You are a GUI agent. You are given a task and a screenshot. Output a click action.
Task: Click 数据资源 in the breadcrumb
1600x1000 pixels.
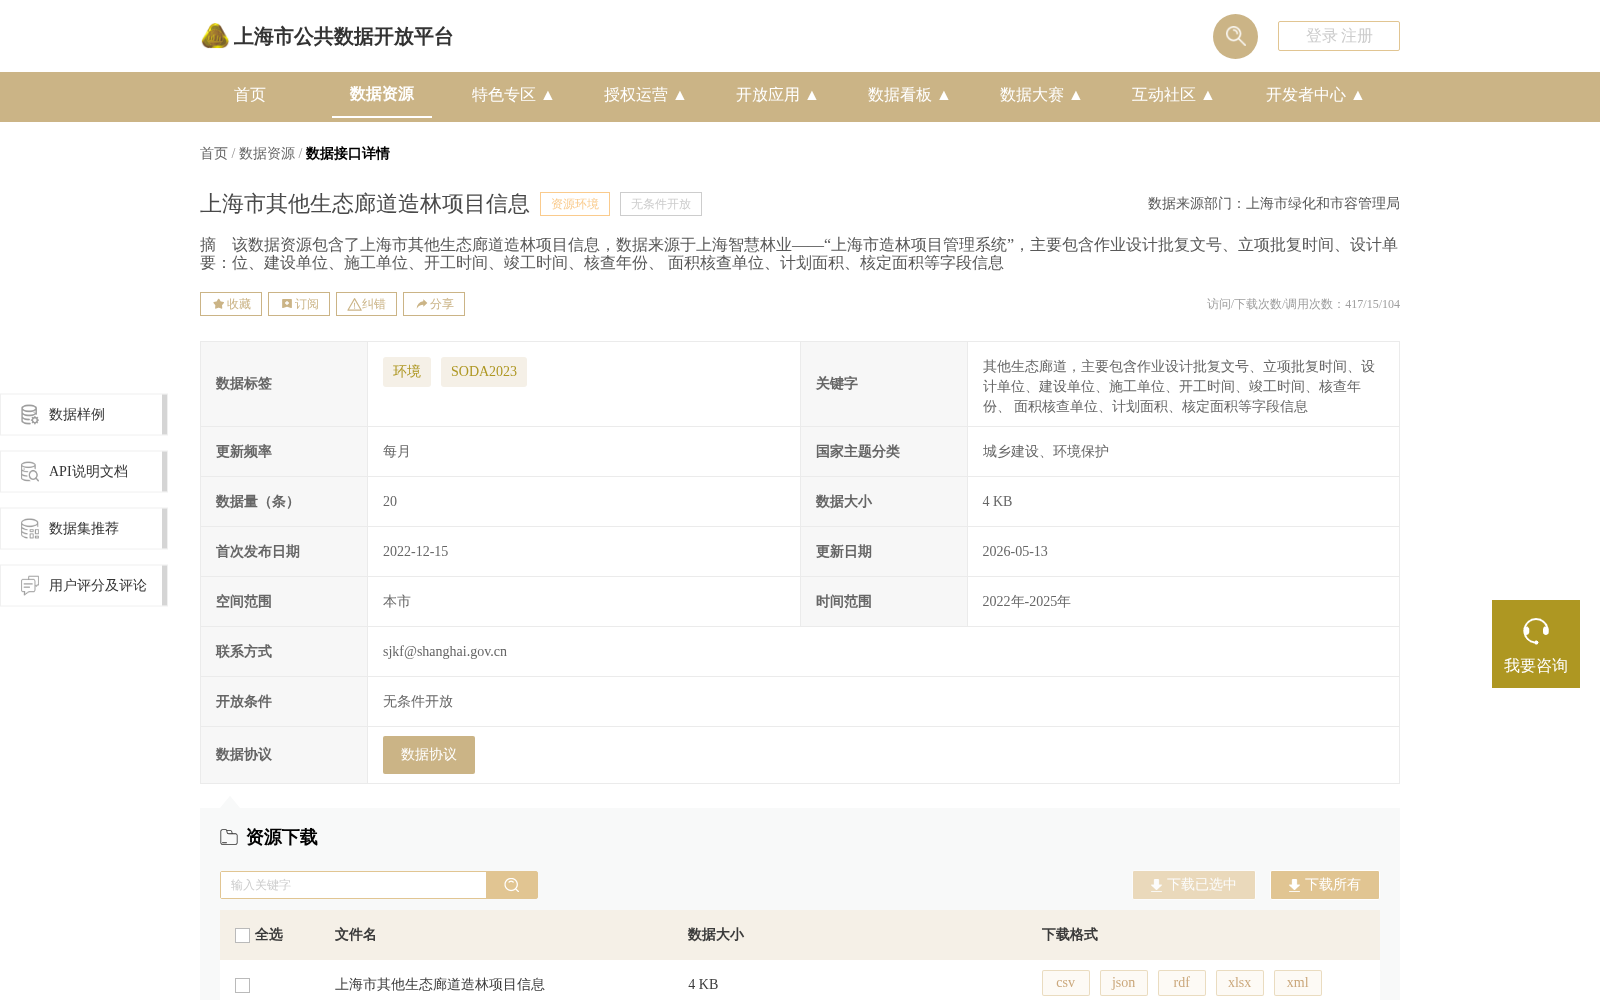267,153
